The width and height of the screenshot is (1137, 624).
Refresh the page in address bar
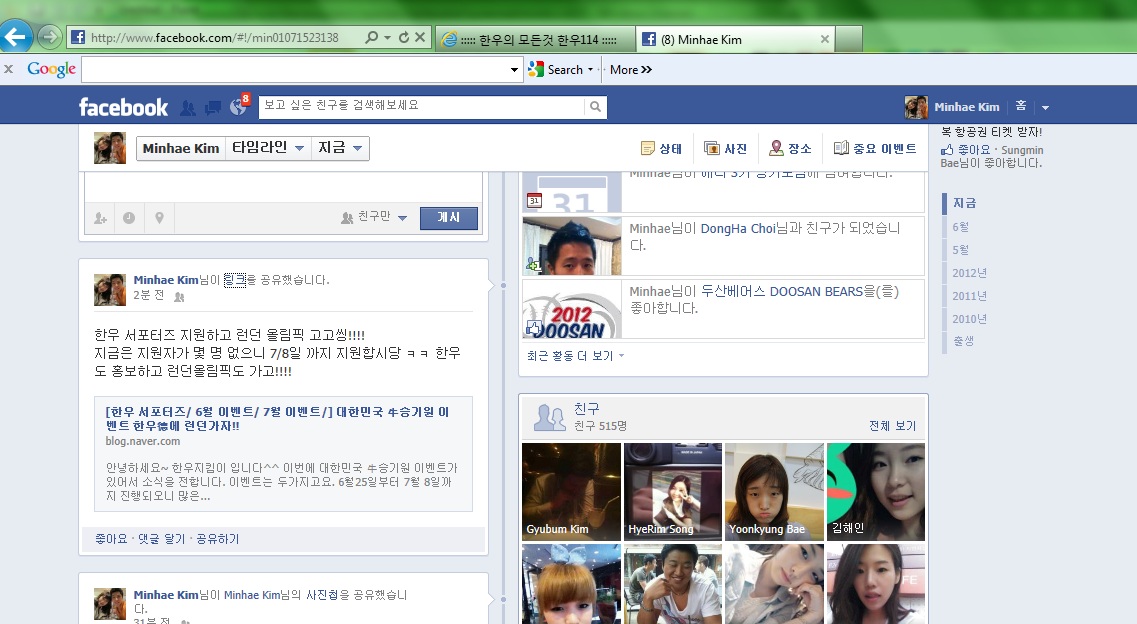pyautogui.click(x=404, y=37)
